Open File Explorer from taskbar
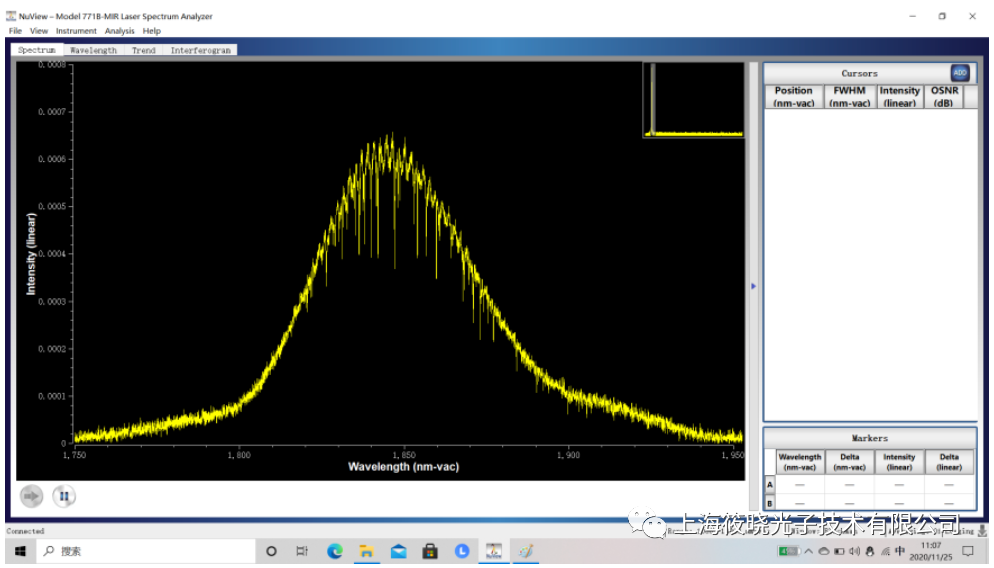This screenshot has width=994, height=568. 366,551
